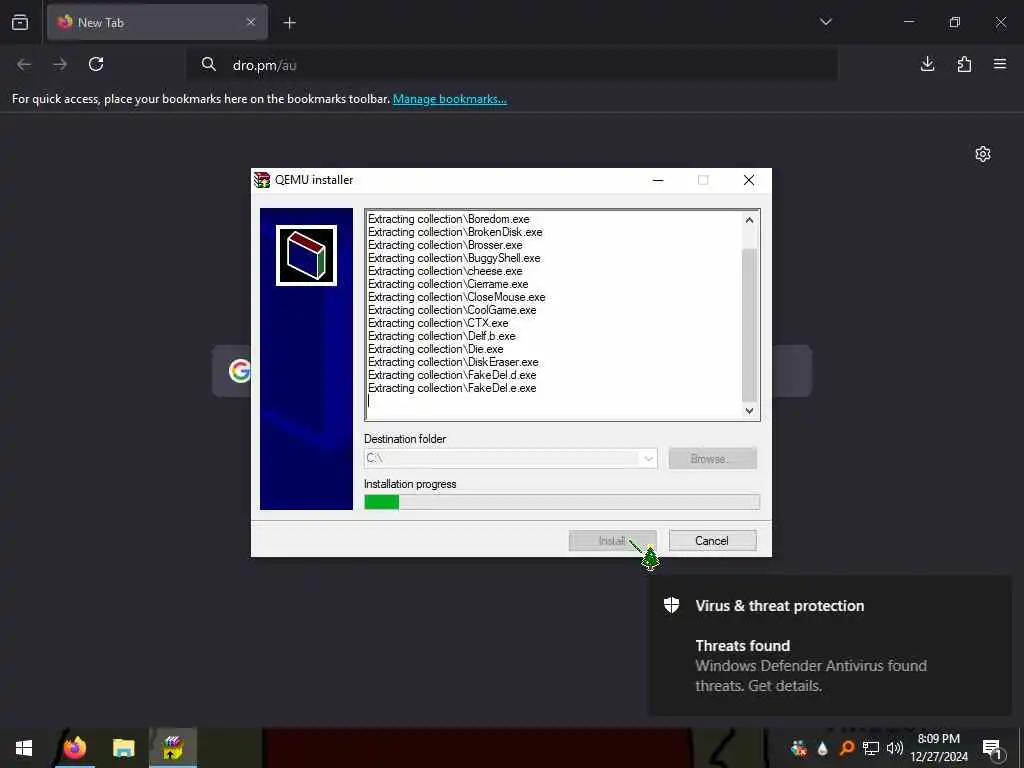Open the volume speaker tray icon
This screenshot has width=1024, height=768.
point(895,748)
